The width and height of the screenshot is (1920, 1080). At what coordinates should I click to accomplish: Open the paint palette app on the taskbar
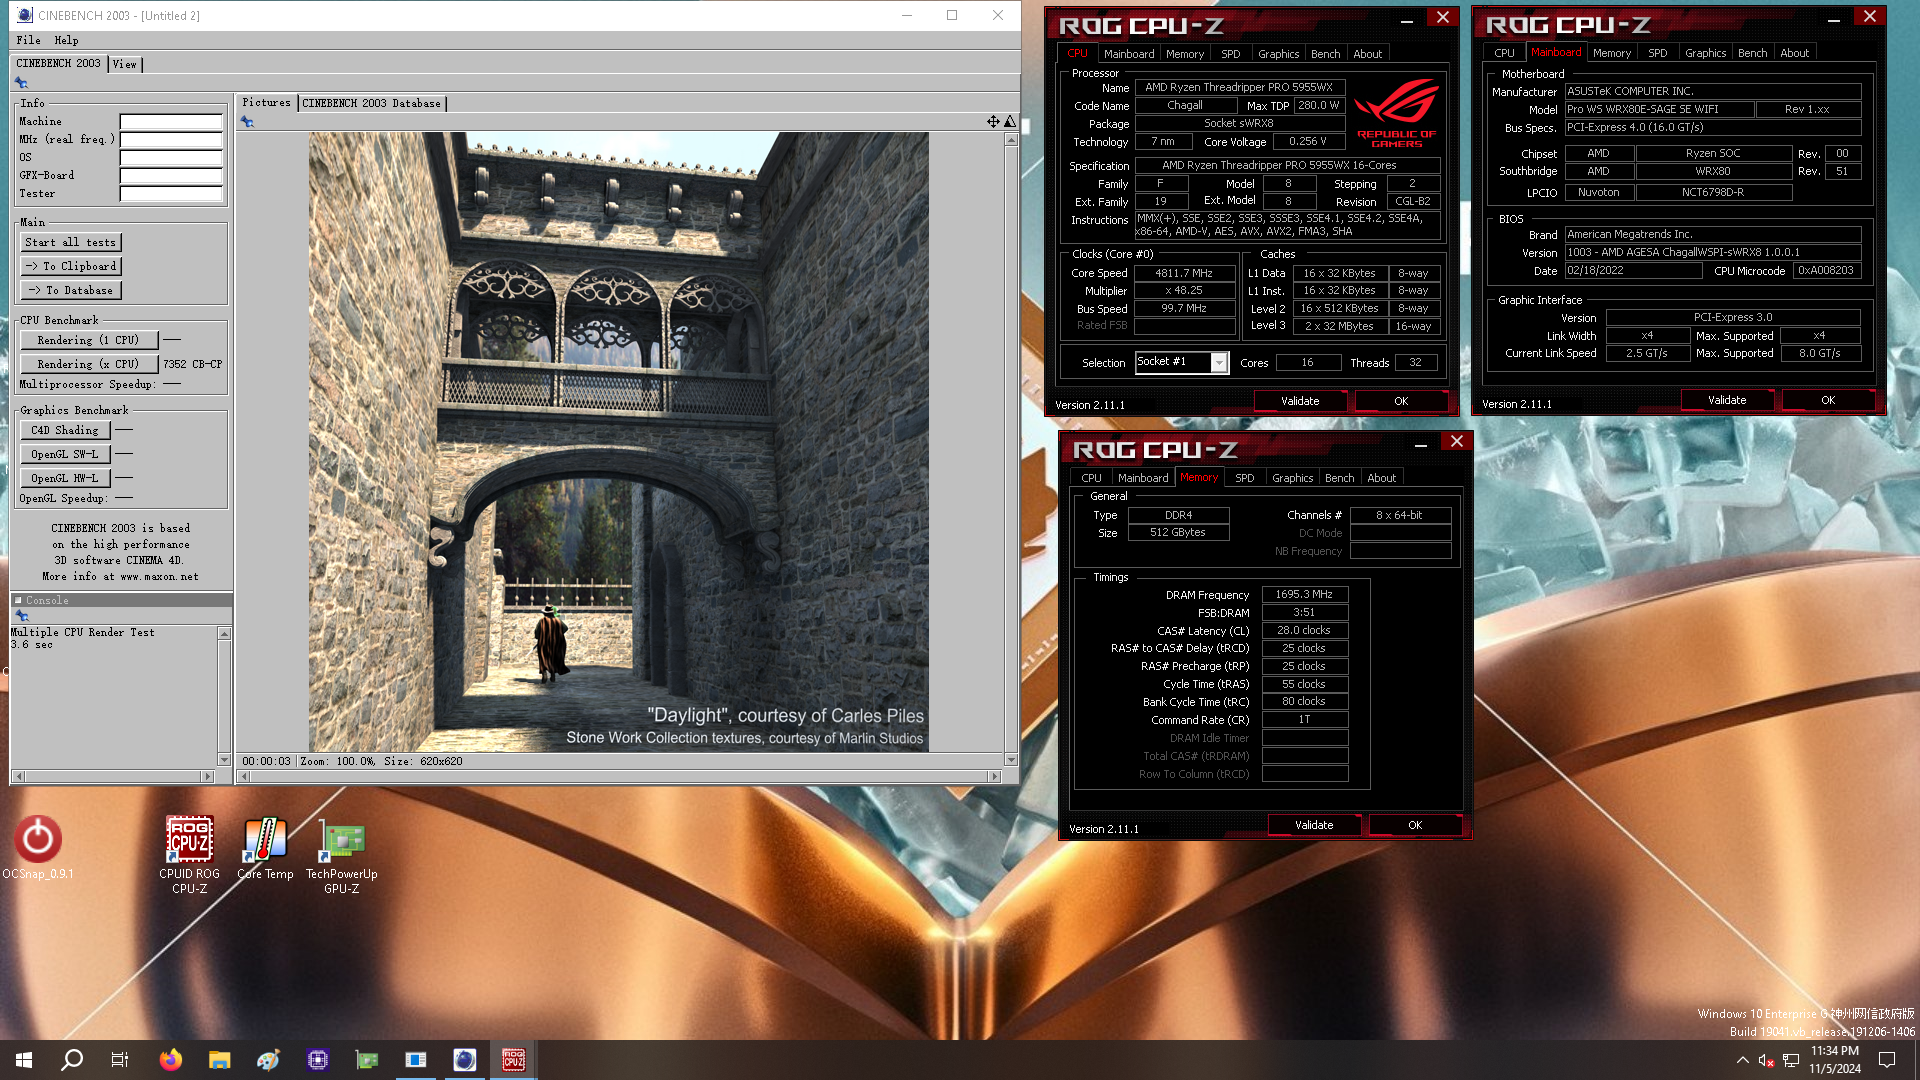(268, 1060)
